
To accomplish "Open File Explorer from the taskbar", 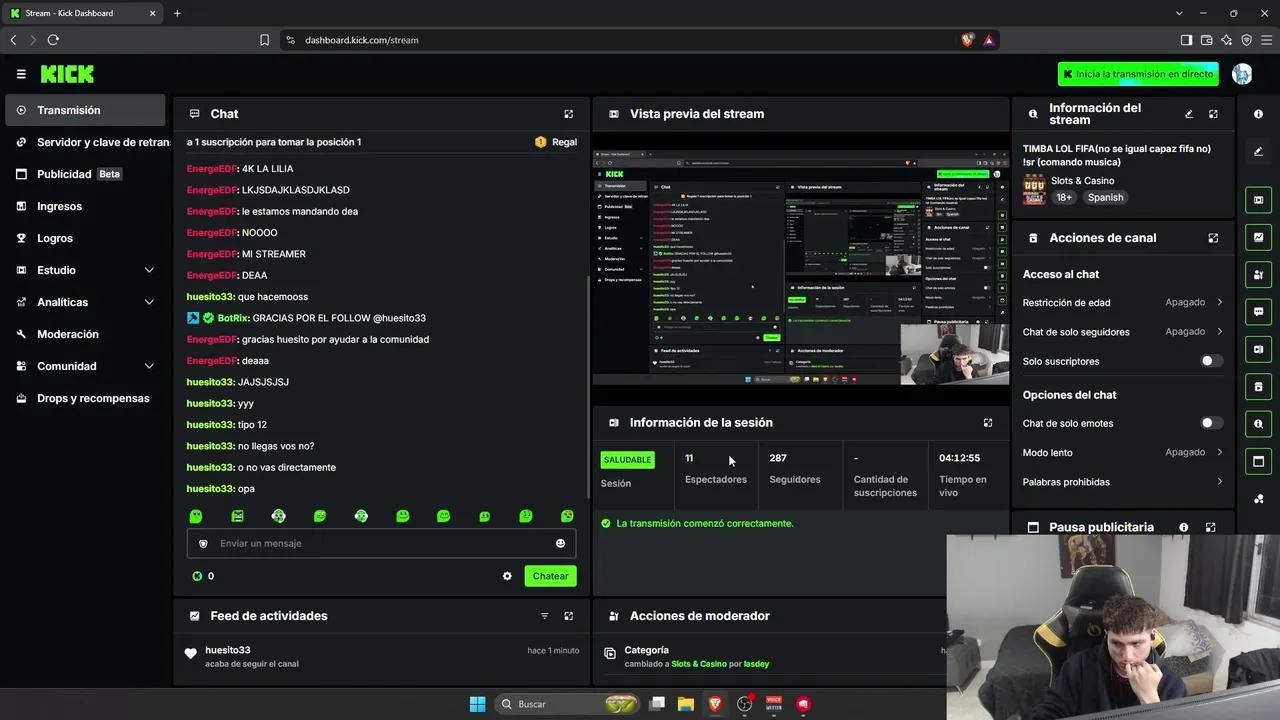I will (686, 704).
